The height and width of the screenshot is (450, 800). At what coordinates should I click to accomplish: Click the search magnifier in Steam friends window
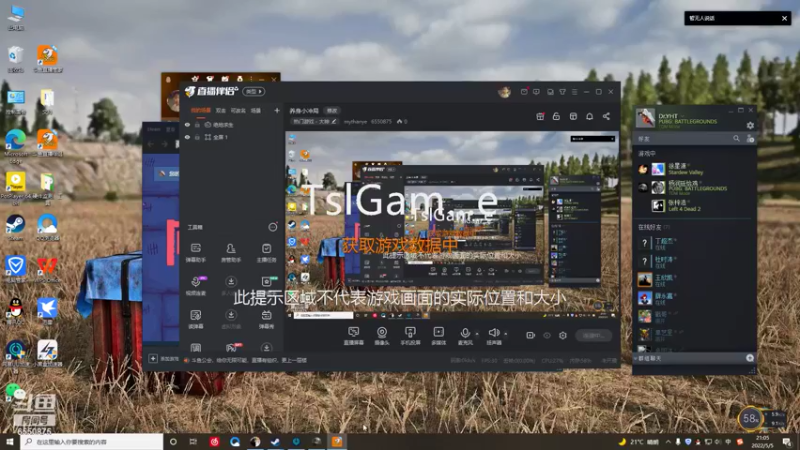(736, 138)
